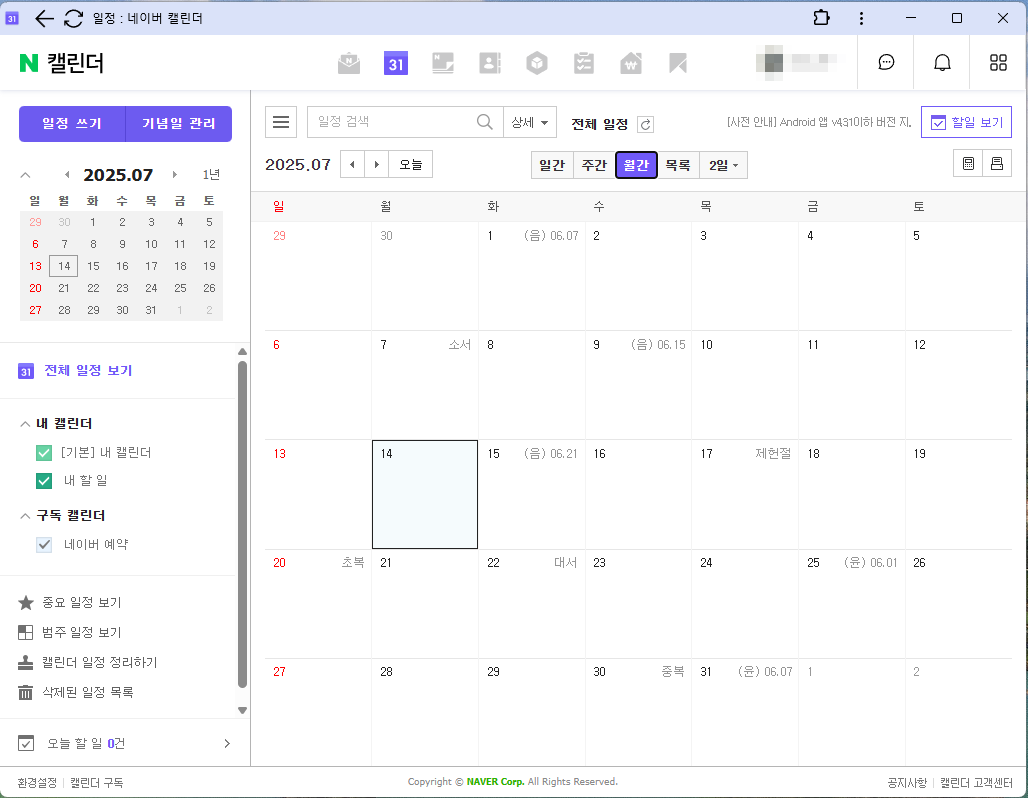Toggle the 내 할 일 checkbox
This screenshot has height=798, width=1028.
pos(43,481)
